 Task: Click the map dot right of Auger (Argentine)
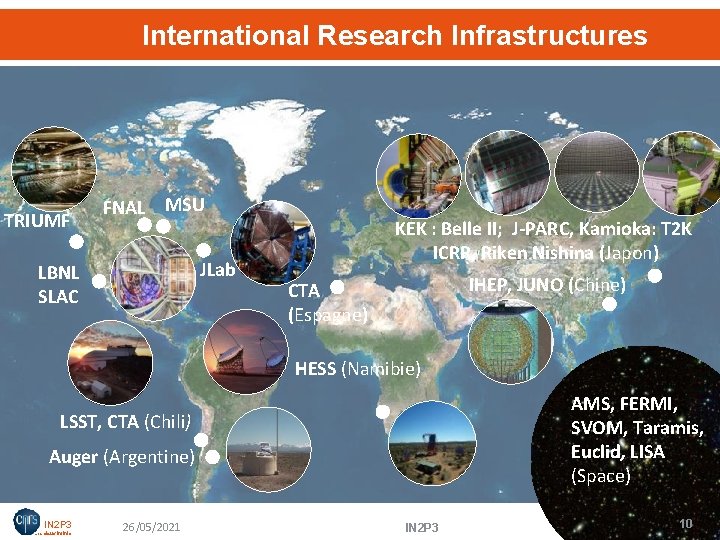[x=212, y=457]
